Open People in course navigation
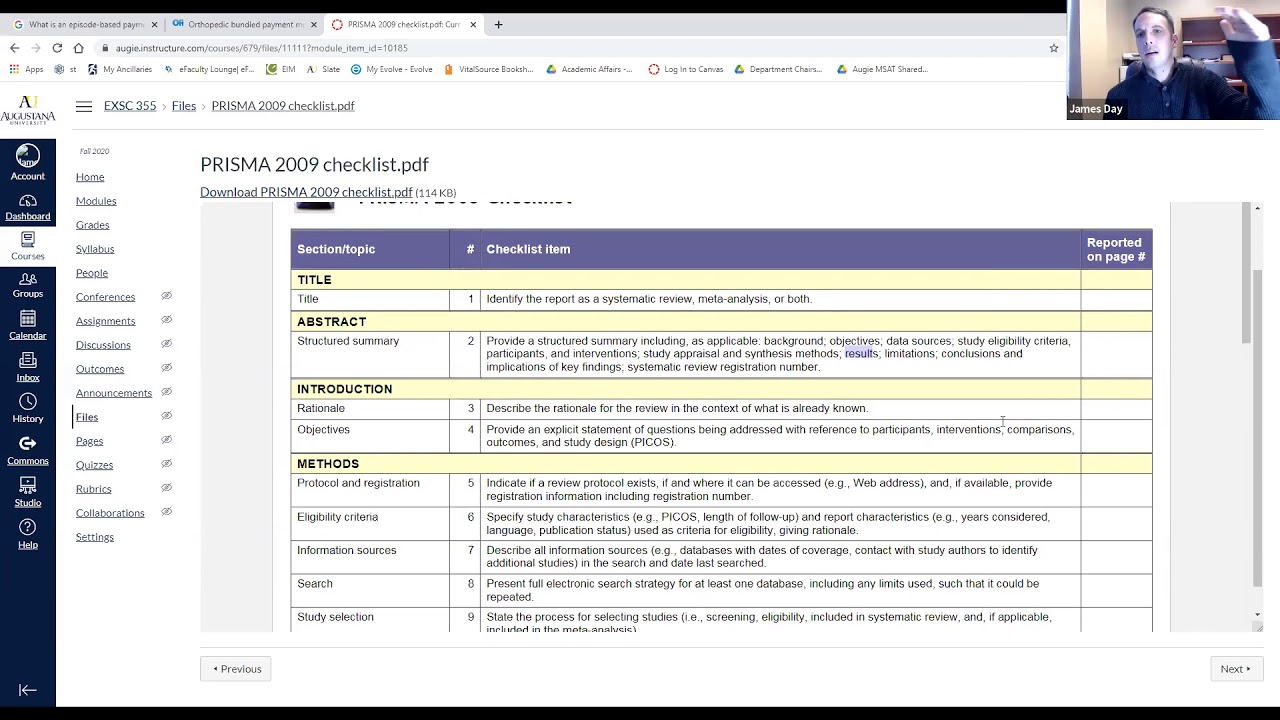This screenshot has height=720, width=1280. pyautogui.click(x=92, y=273)
